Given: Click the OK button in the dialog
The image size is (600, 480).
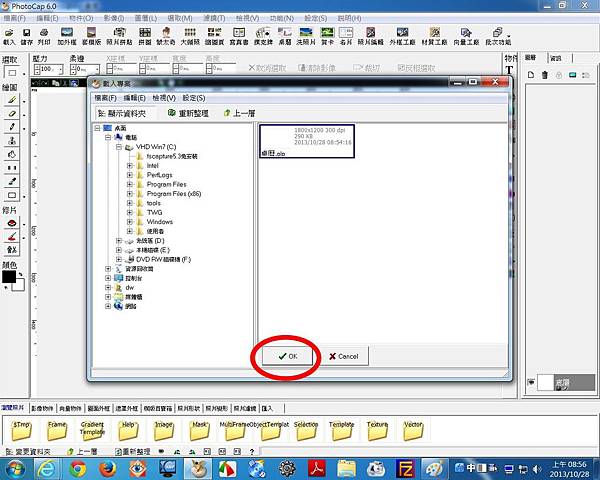Looking at the screenshot, I should coord(287,356).
